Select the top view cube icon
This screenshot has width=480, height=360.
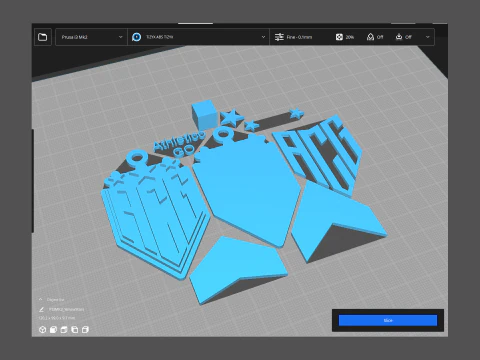click(x=64, y=330)
